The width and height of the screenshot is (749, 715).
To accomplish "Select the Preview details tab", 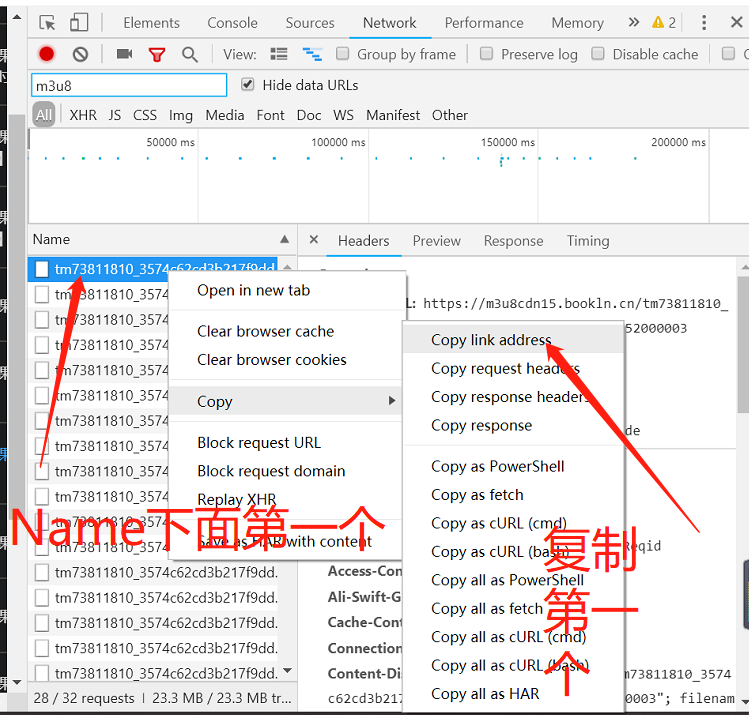I will 437,241.
